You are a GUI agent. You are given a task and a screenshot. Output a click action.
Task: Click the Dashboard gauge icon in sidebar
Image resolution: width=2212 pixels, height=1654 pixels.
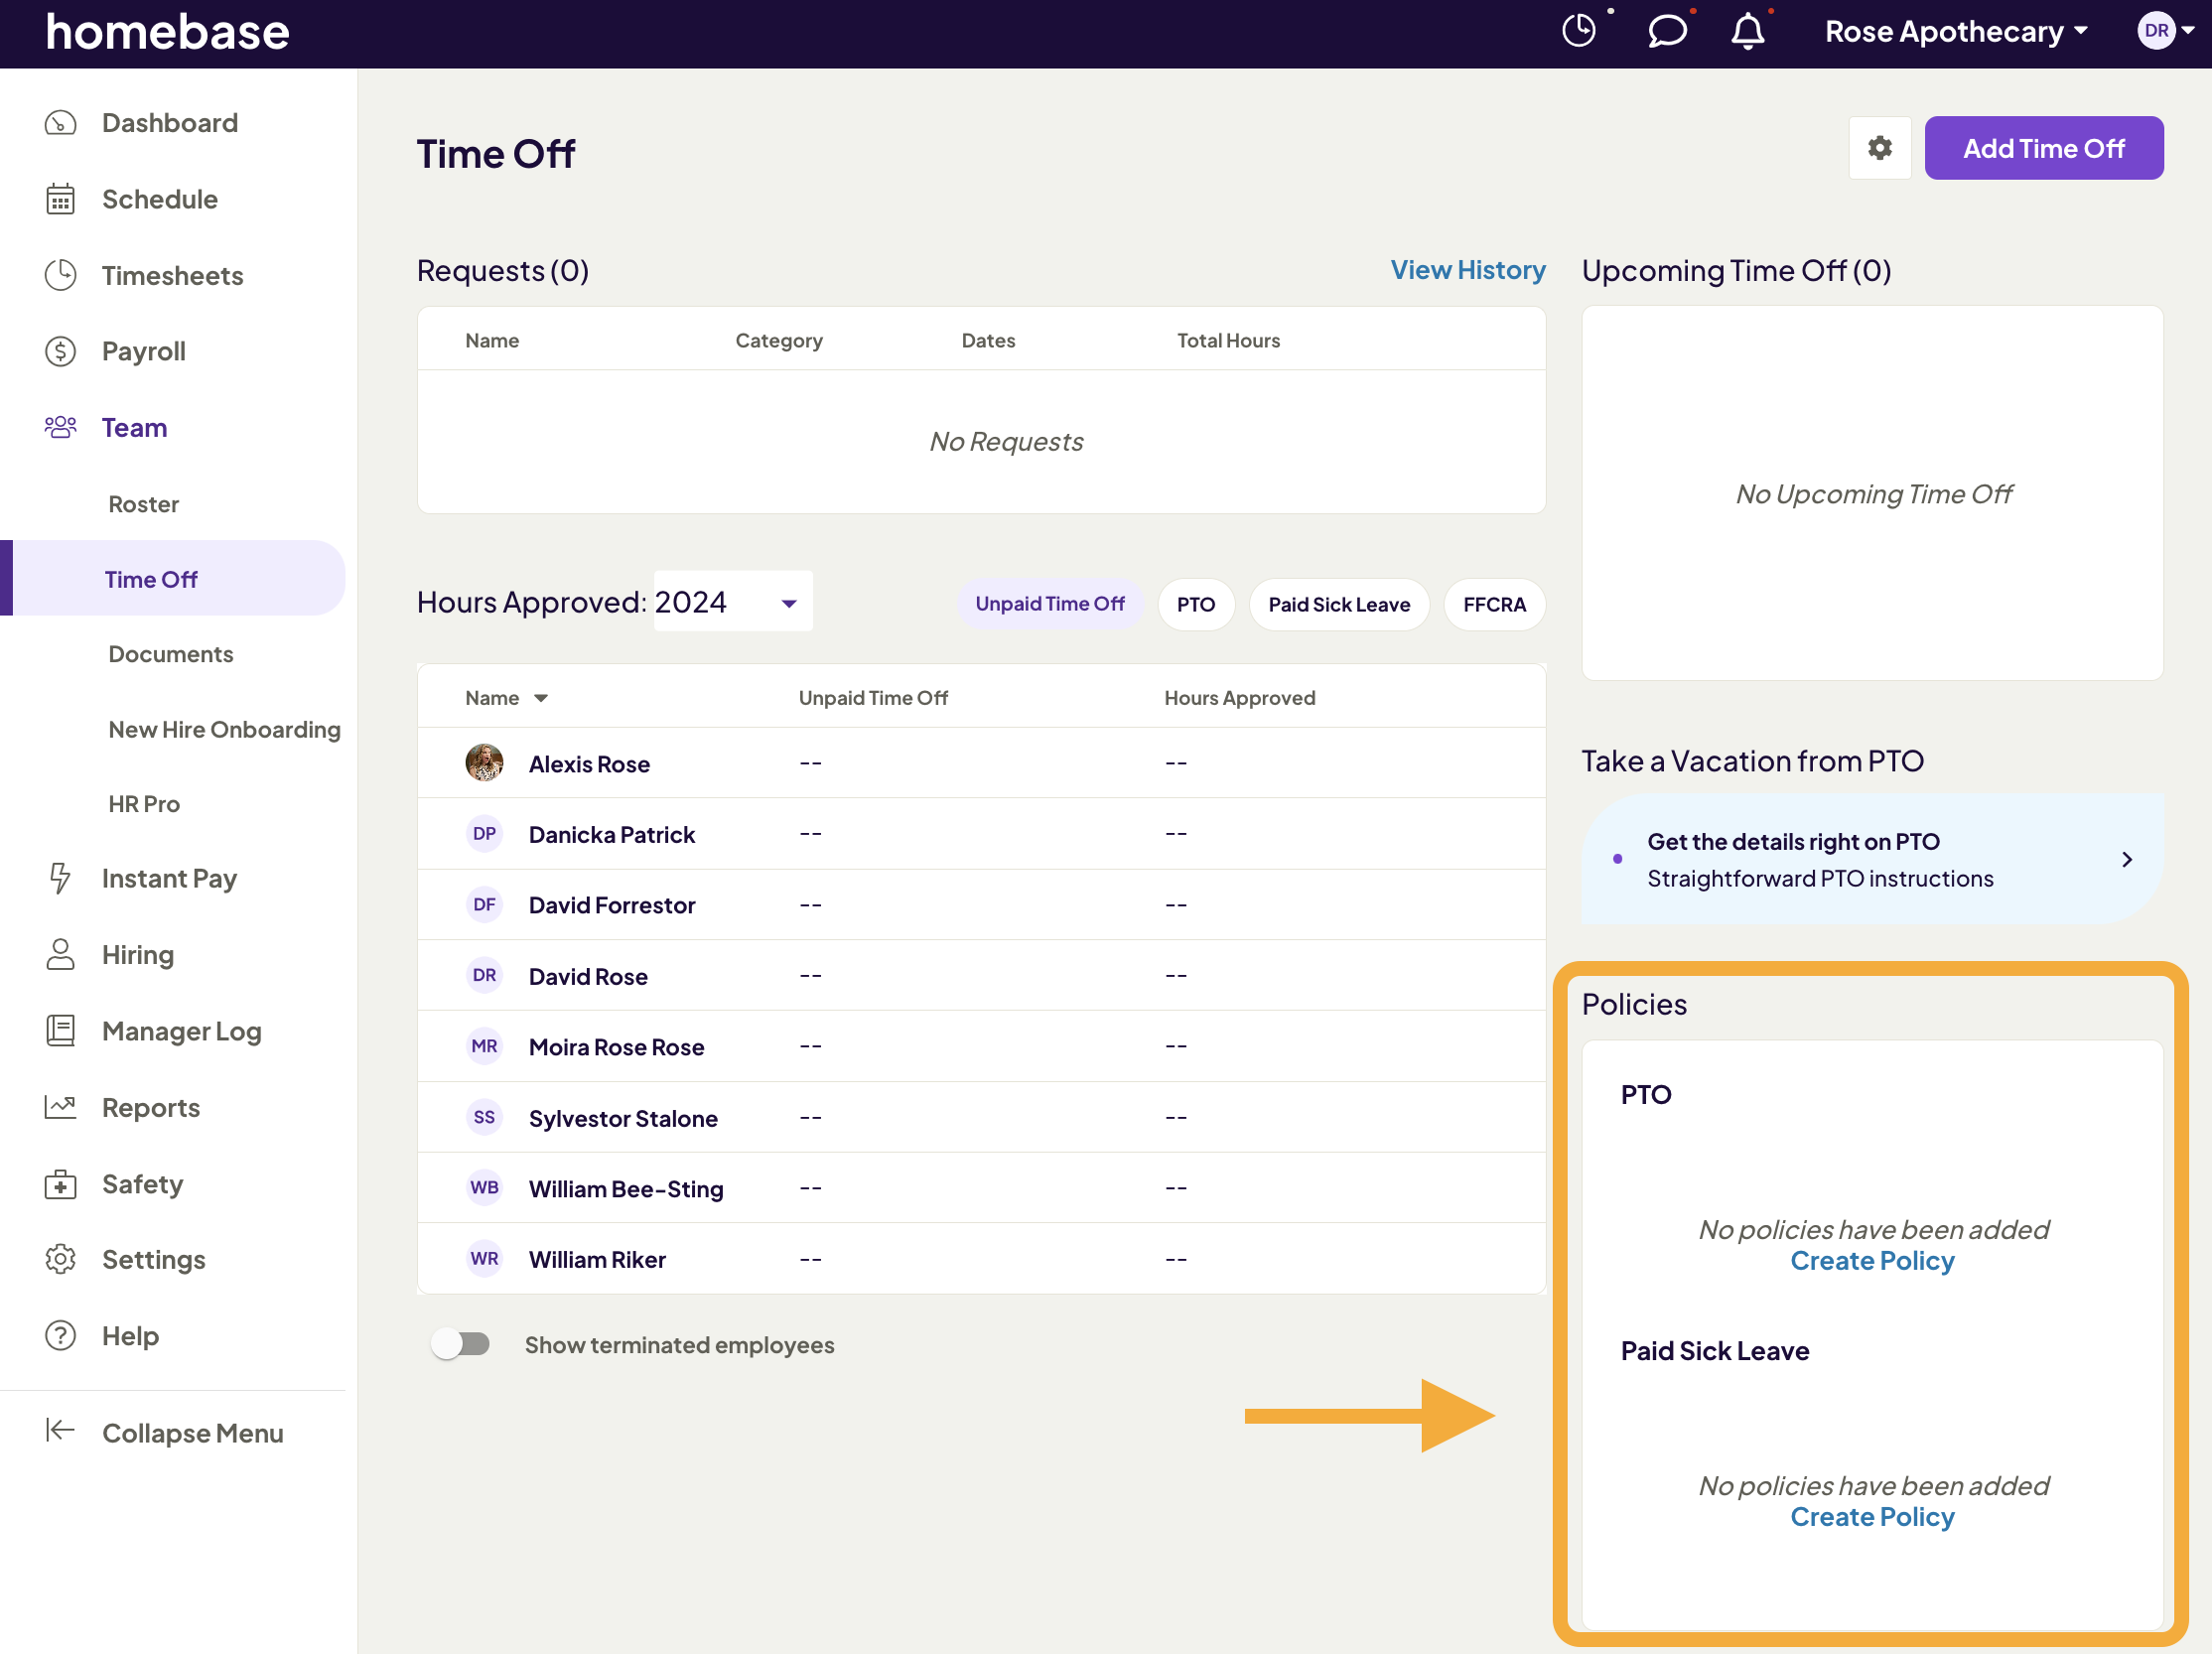tap(60, 123)
